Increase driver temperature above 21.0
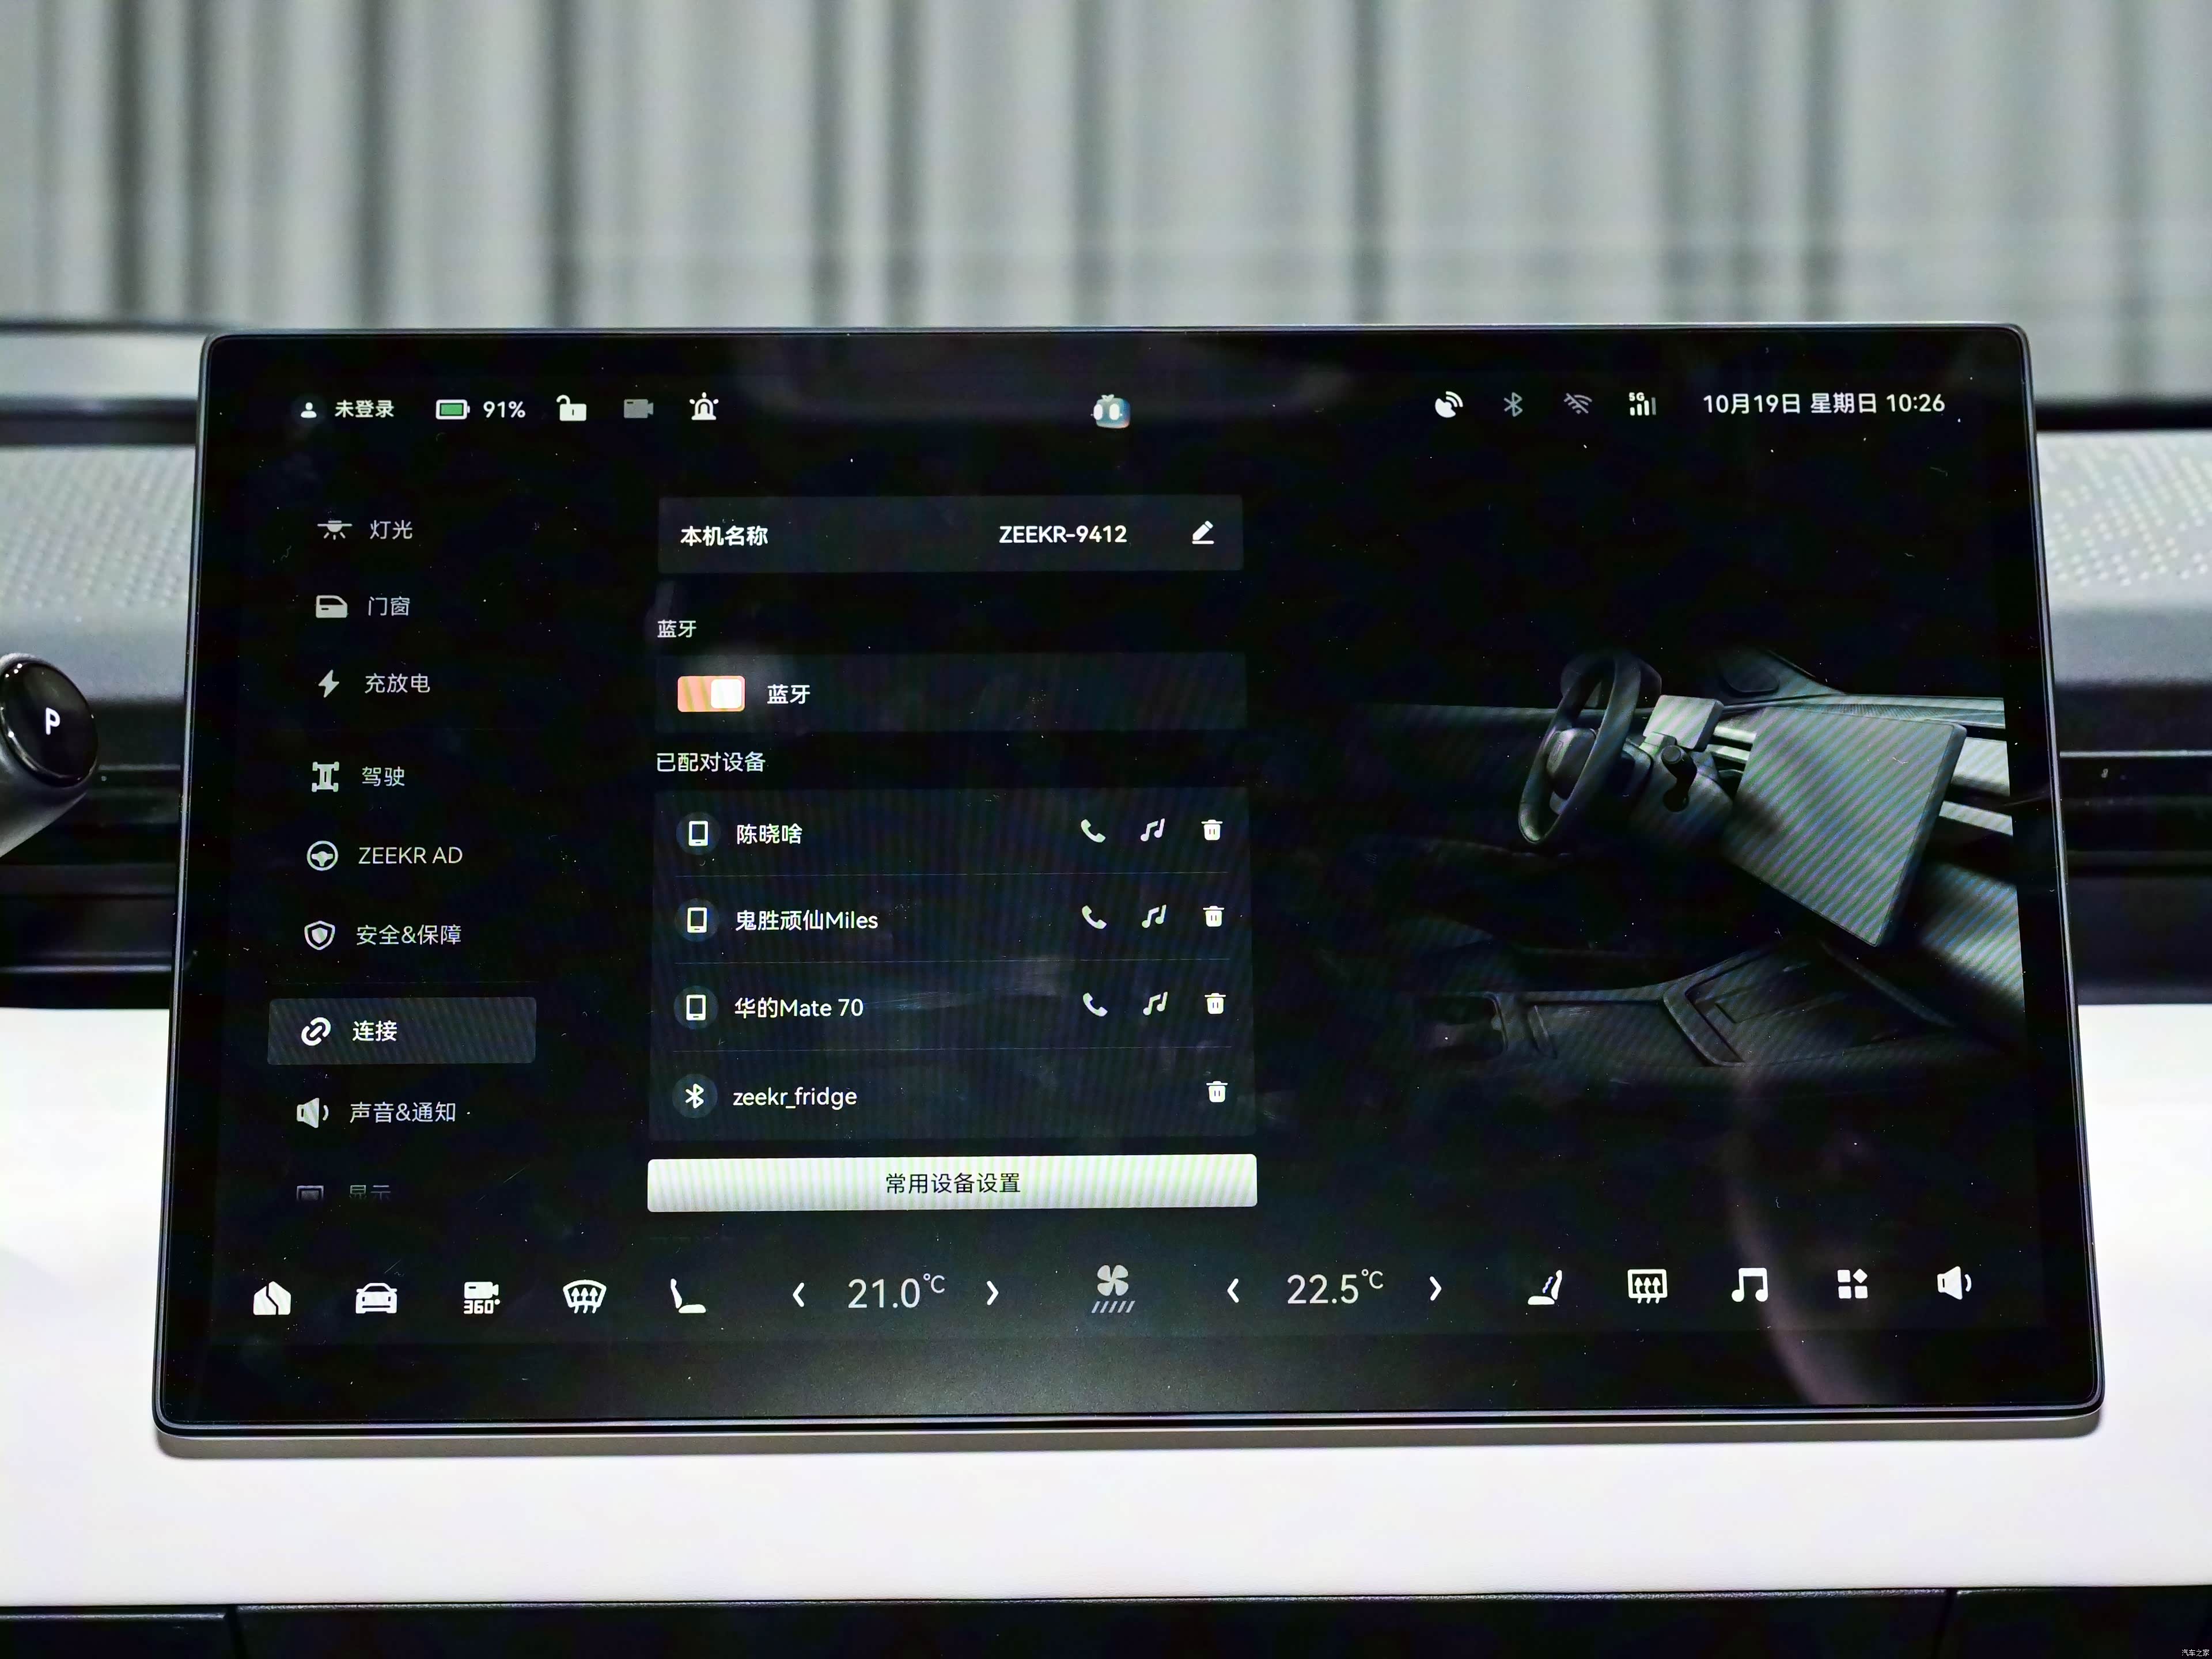2212x1659 pixels. 992,1294
